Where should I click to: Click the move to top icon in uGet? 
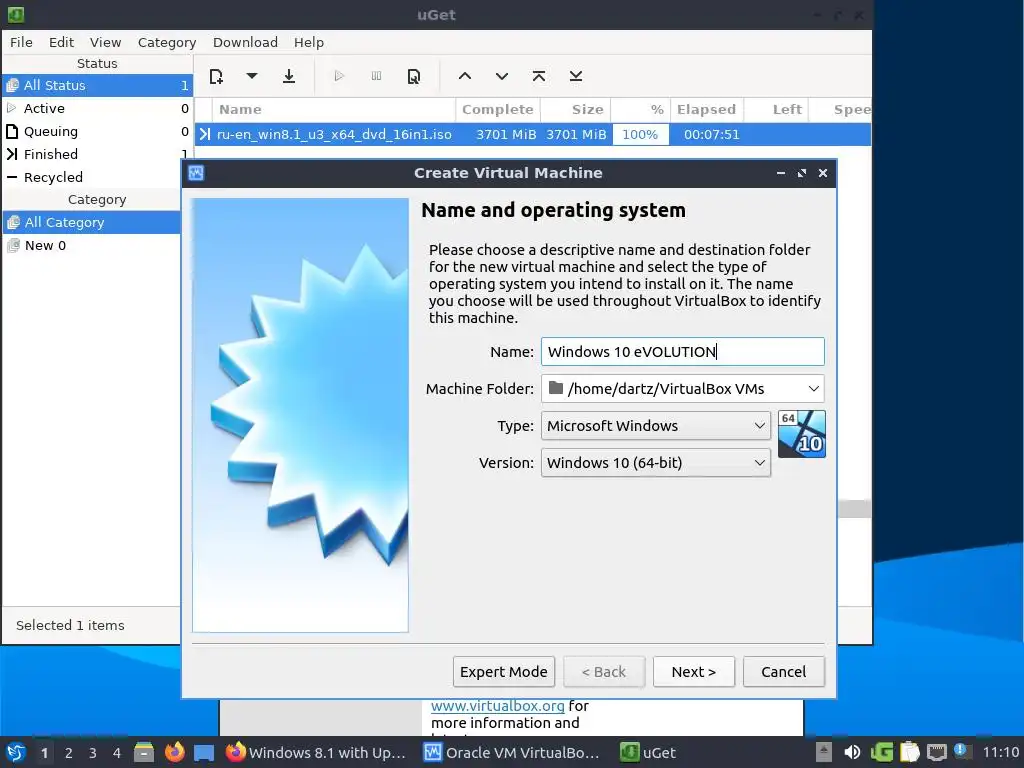pos(539,76)
